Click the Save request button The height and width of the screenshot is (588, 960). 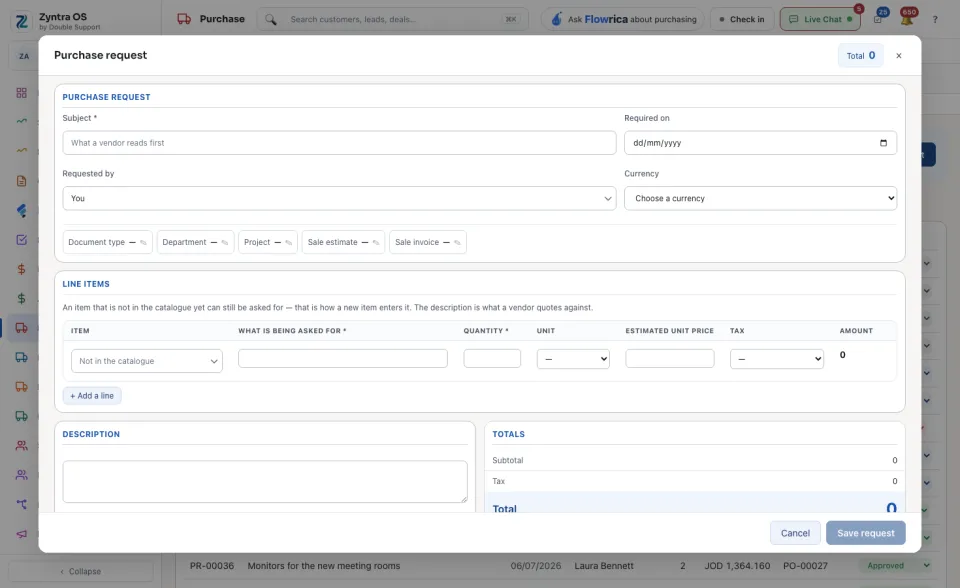click(x=865, y=533)
